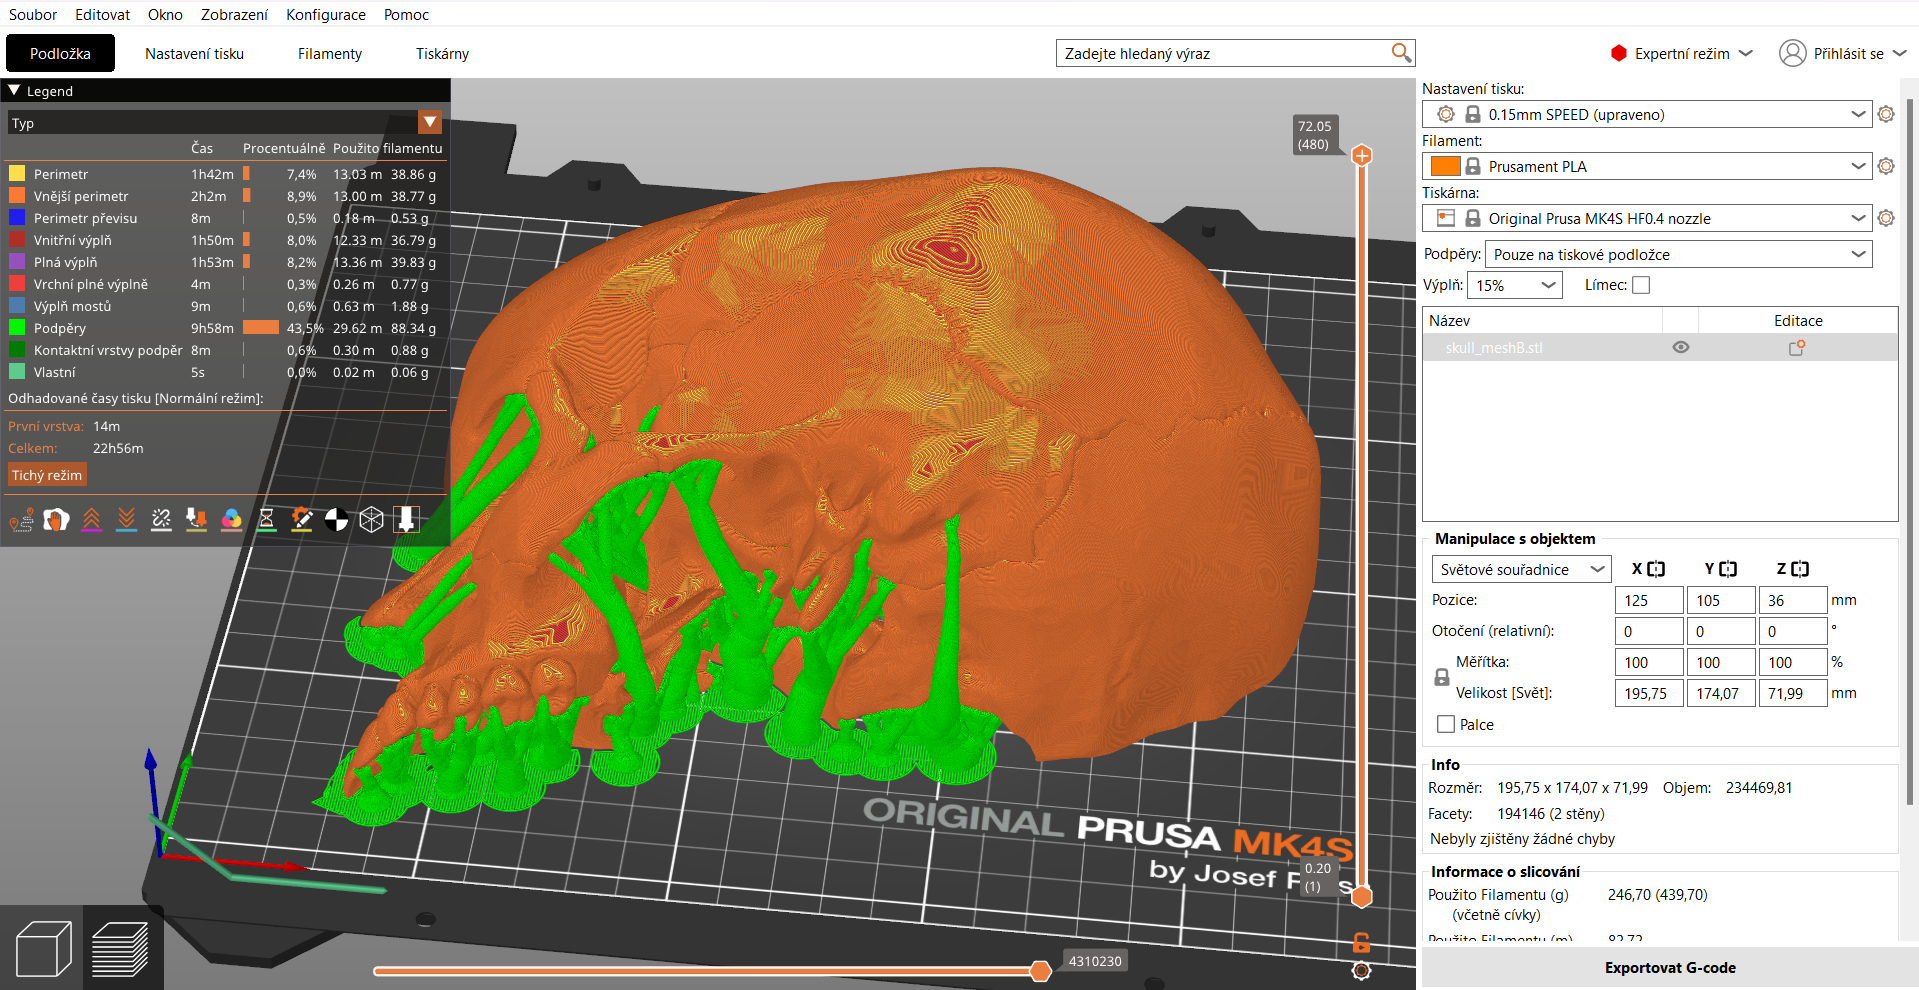Open the Podpěry supports dropdown
Image resolution: width=1919 pixels, height=990 pixels.
[x=1678, y=254]
